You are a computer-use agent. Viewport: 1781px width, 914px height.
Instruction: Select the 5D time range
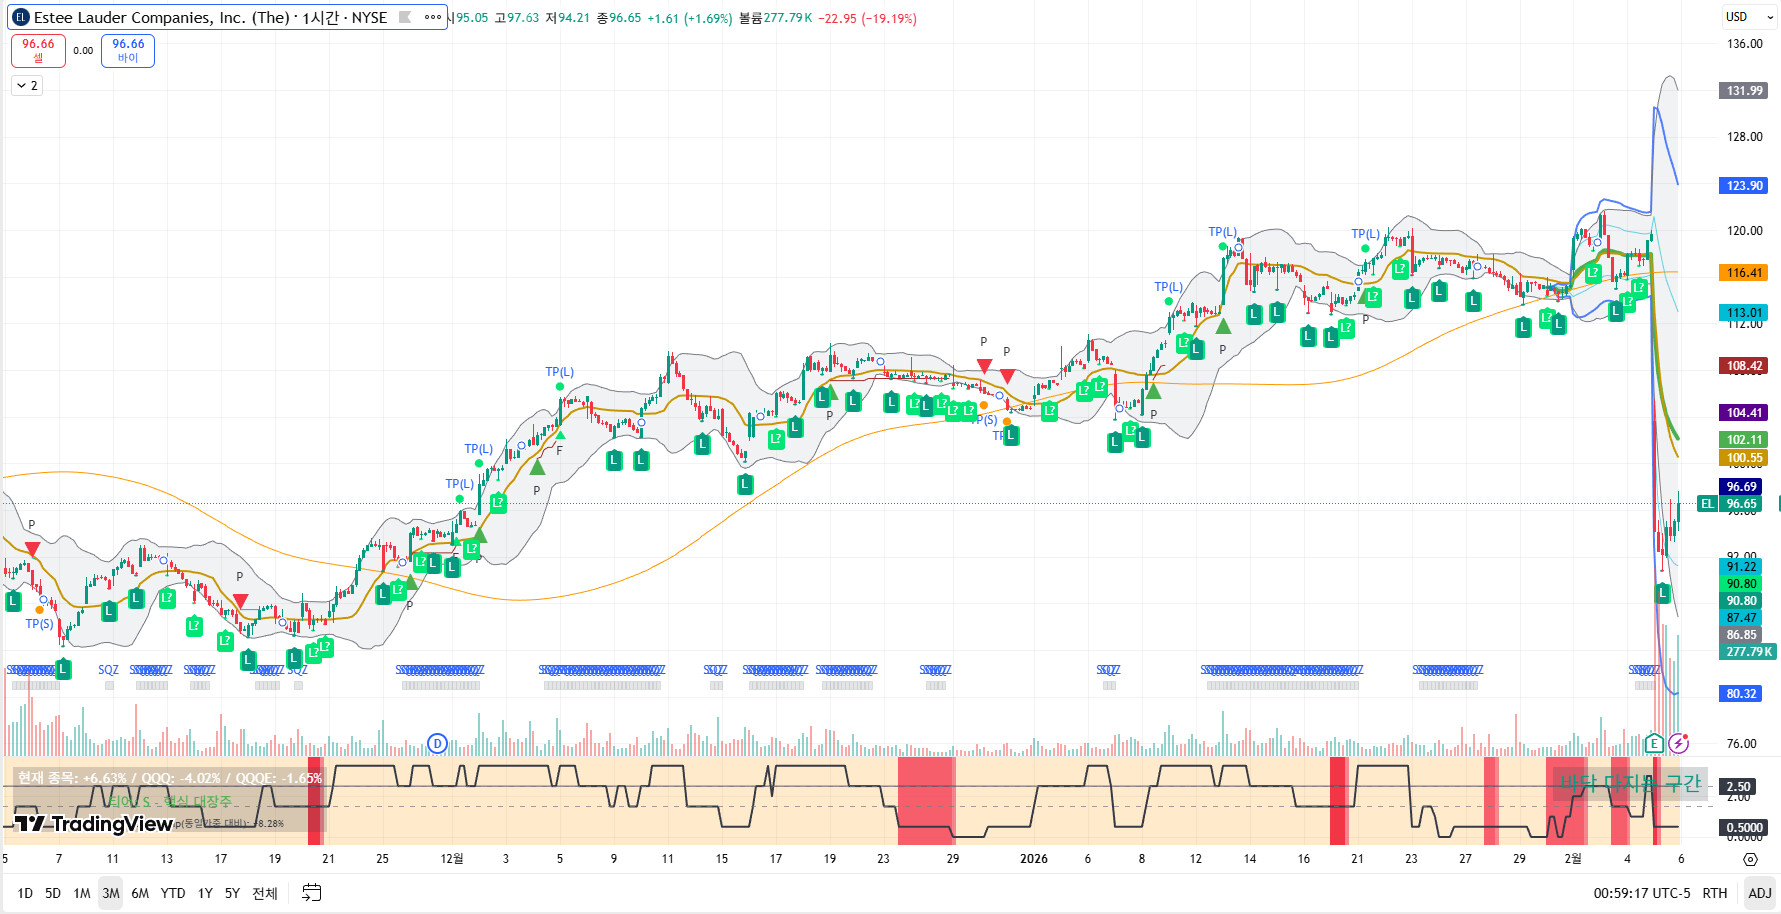(x=53, y=893)
